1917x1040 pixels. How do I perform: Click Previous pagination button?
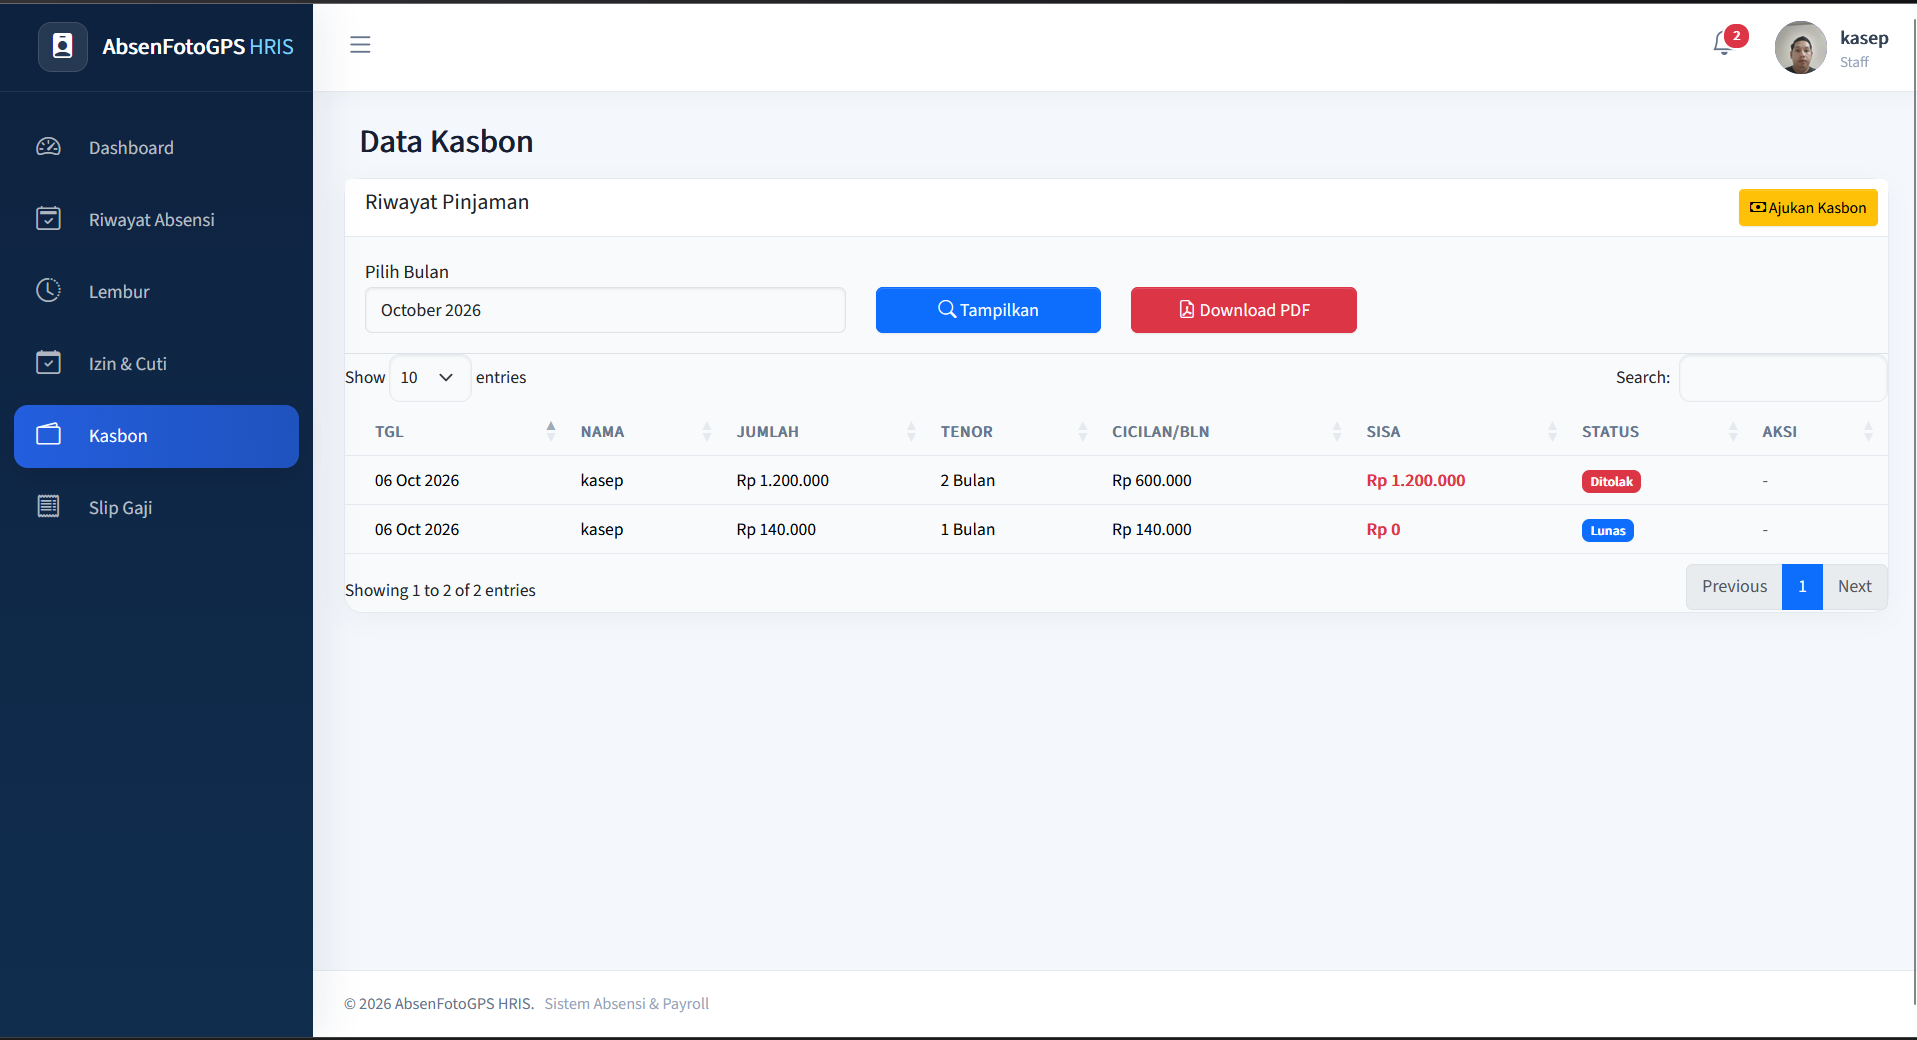(1734, 587)
